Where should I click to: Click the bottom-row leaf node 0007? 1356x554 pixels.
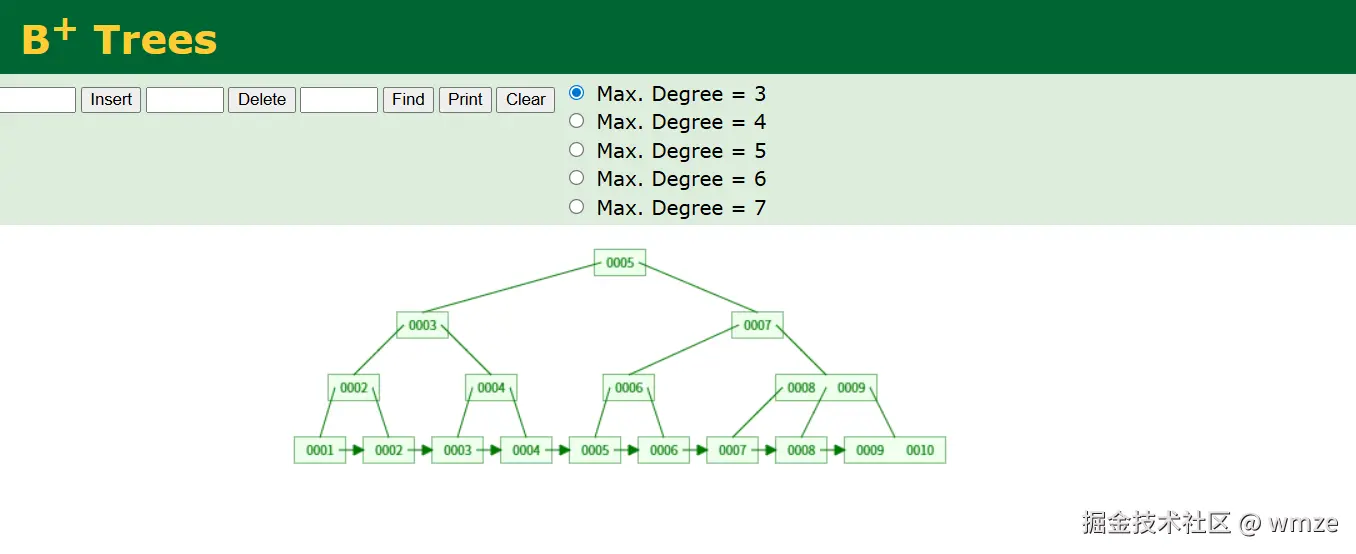point(733,450)
